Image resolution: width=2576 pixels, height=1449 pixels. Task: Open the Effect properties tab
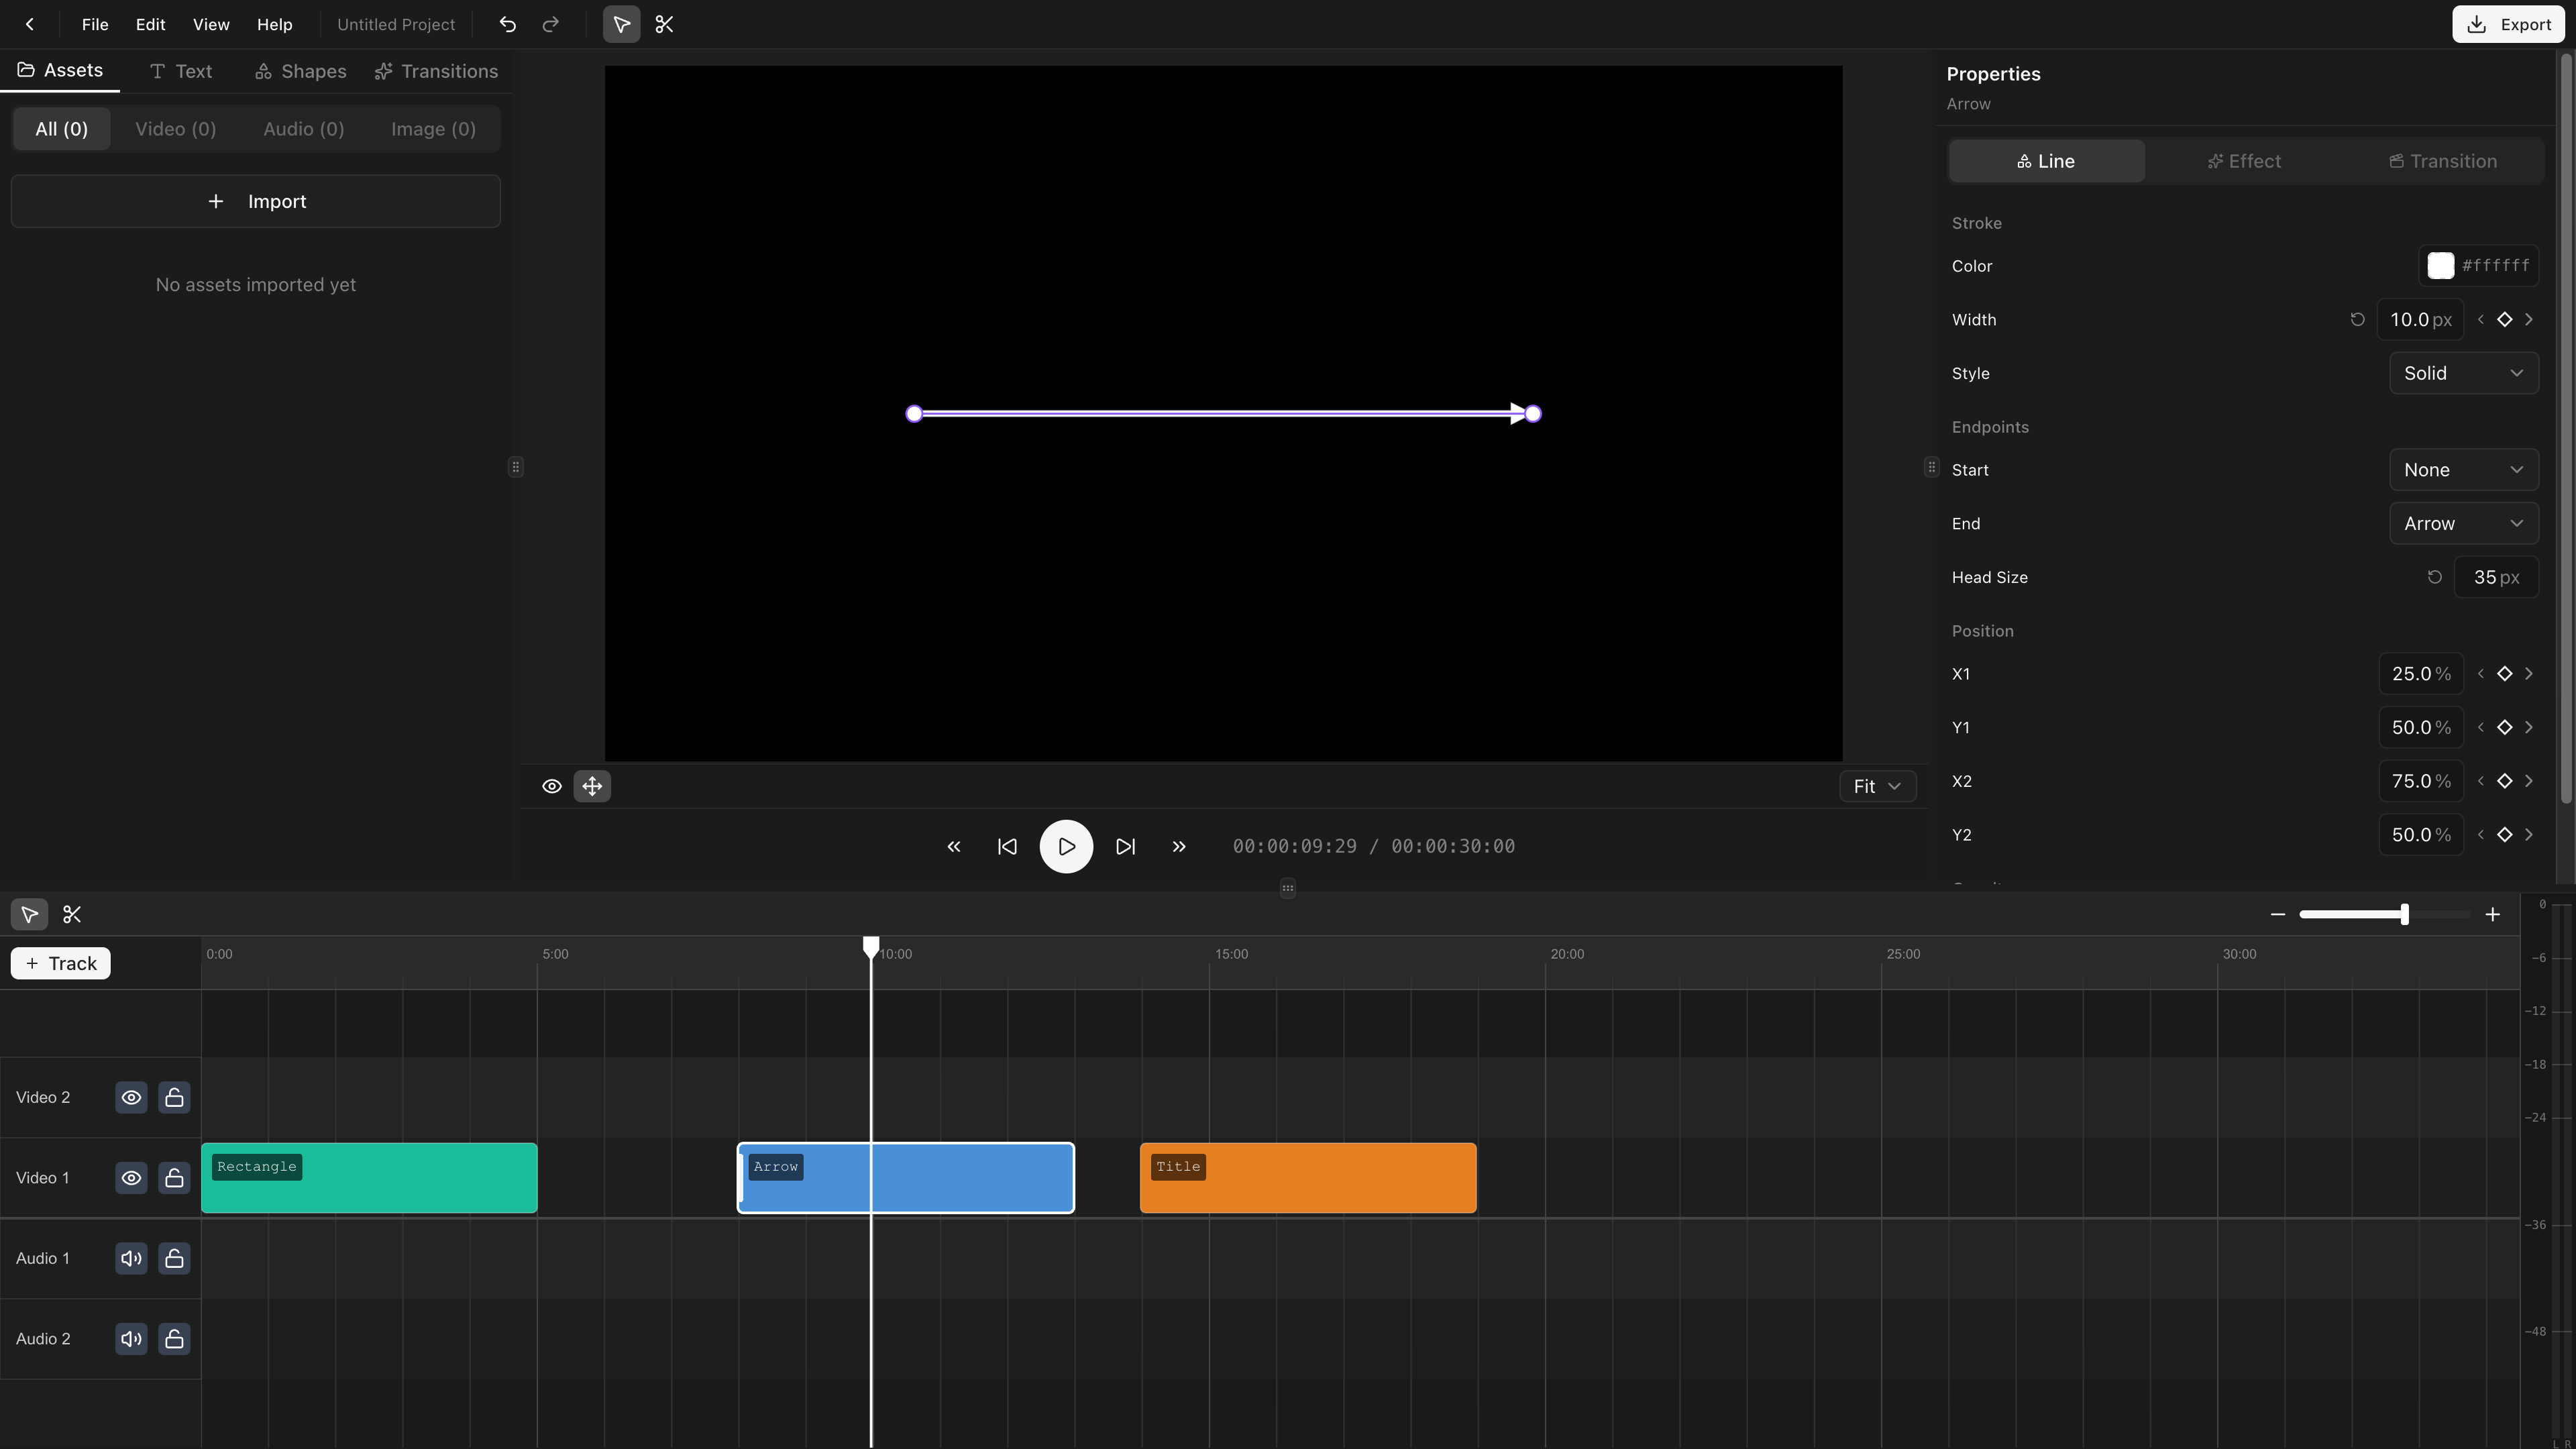point(2244,161)
